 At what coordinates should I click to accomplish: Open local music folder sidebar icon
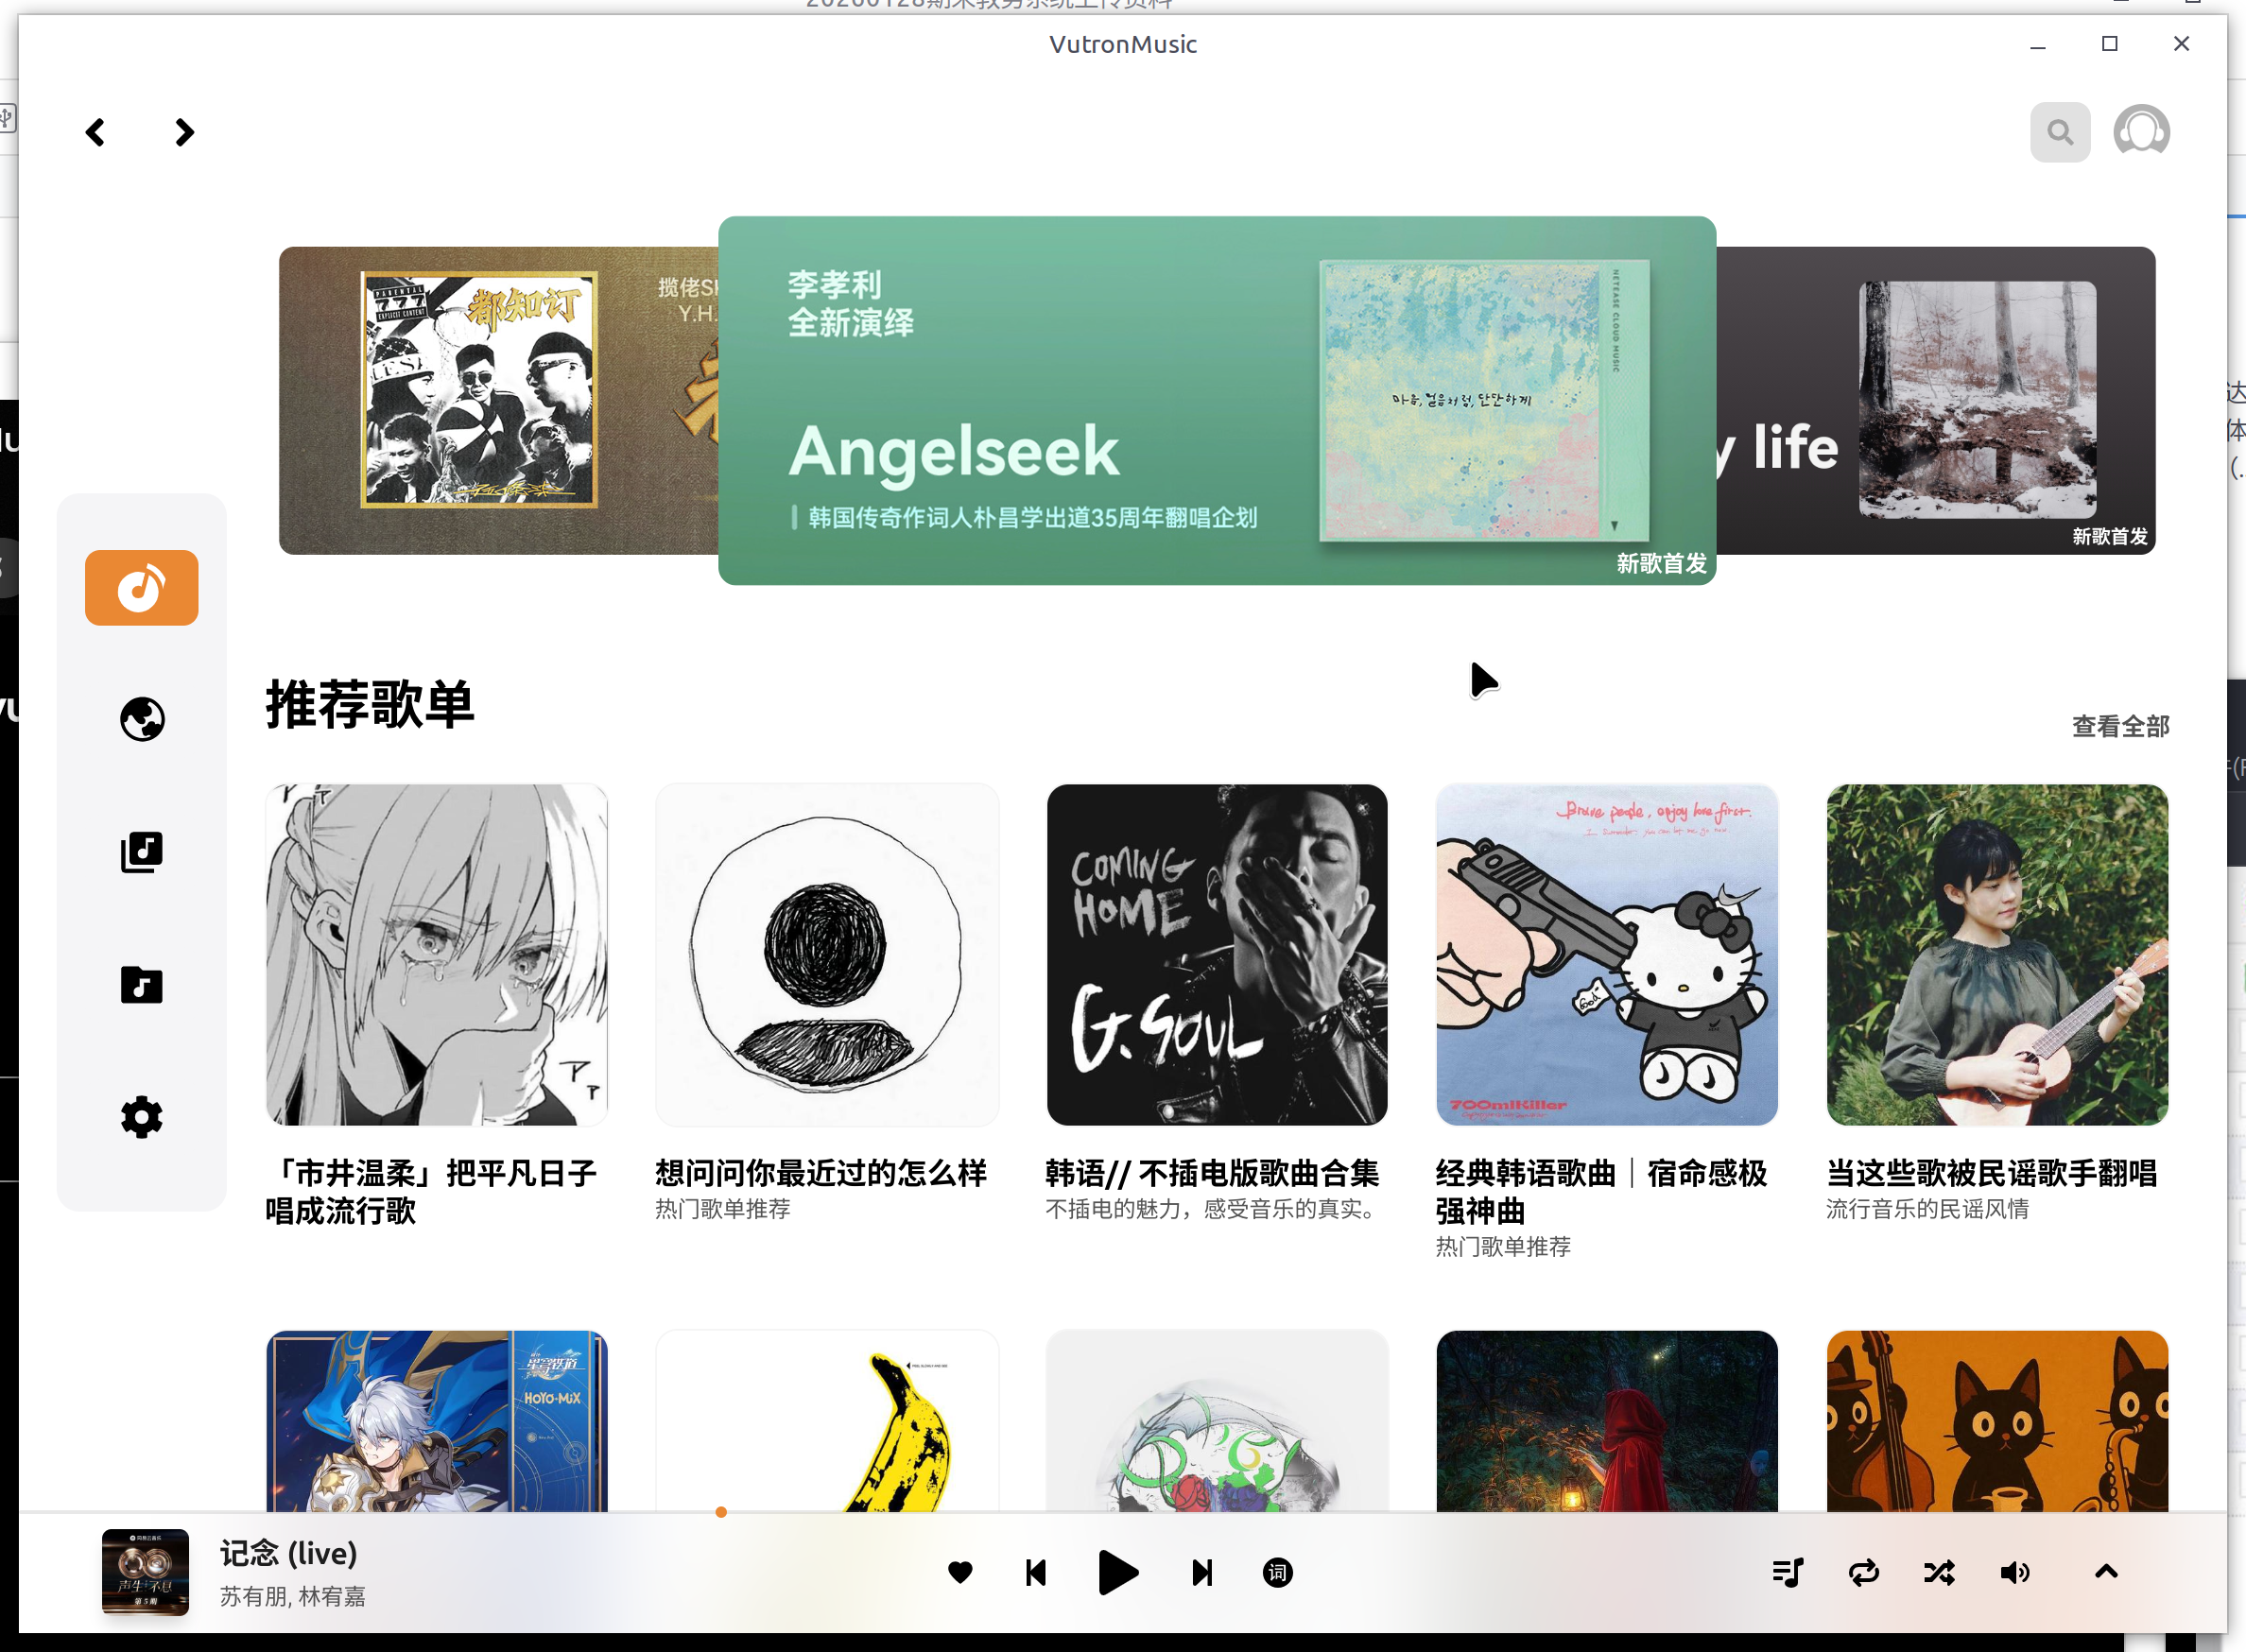tap(141, 985)
